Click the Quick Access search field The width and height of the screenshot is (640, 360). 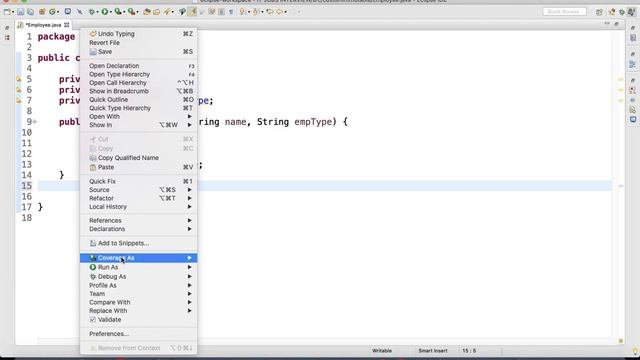coord(564,12)
